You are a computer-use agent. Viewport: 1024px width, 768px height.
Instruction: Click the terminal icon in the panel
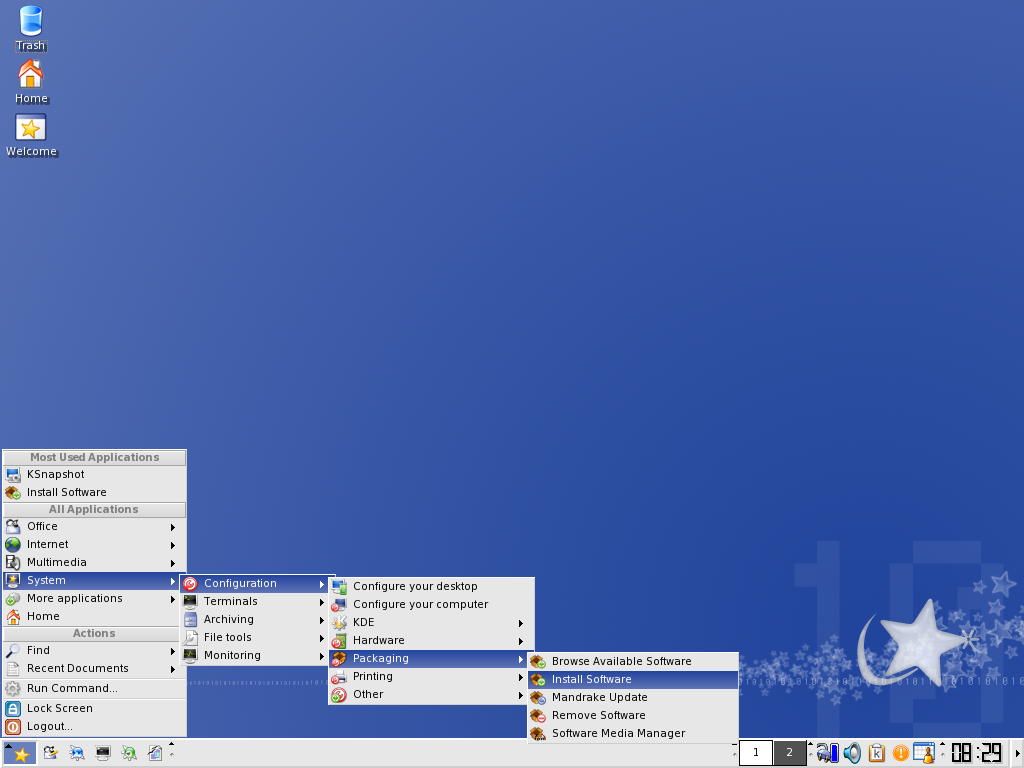click(103, 754)
